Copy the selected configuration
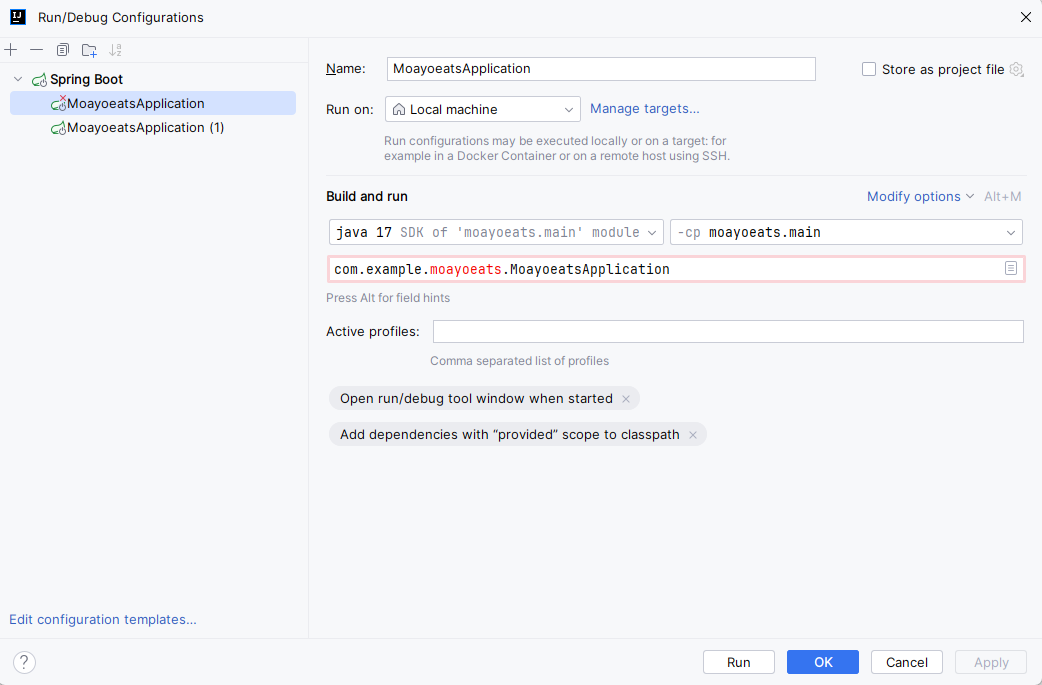 click(62, 50)
